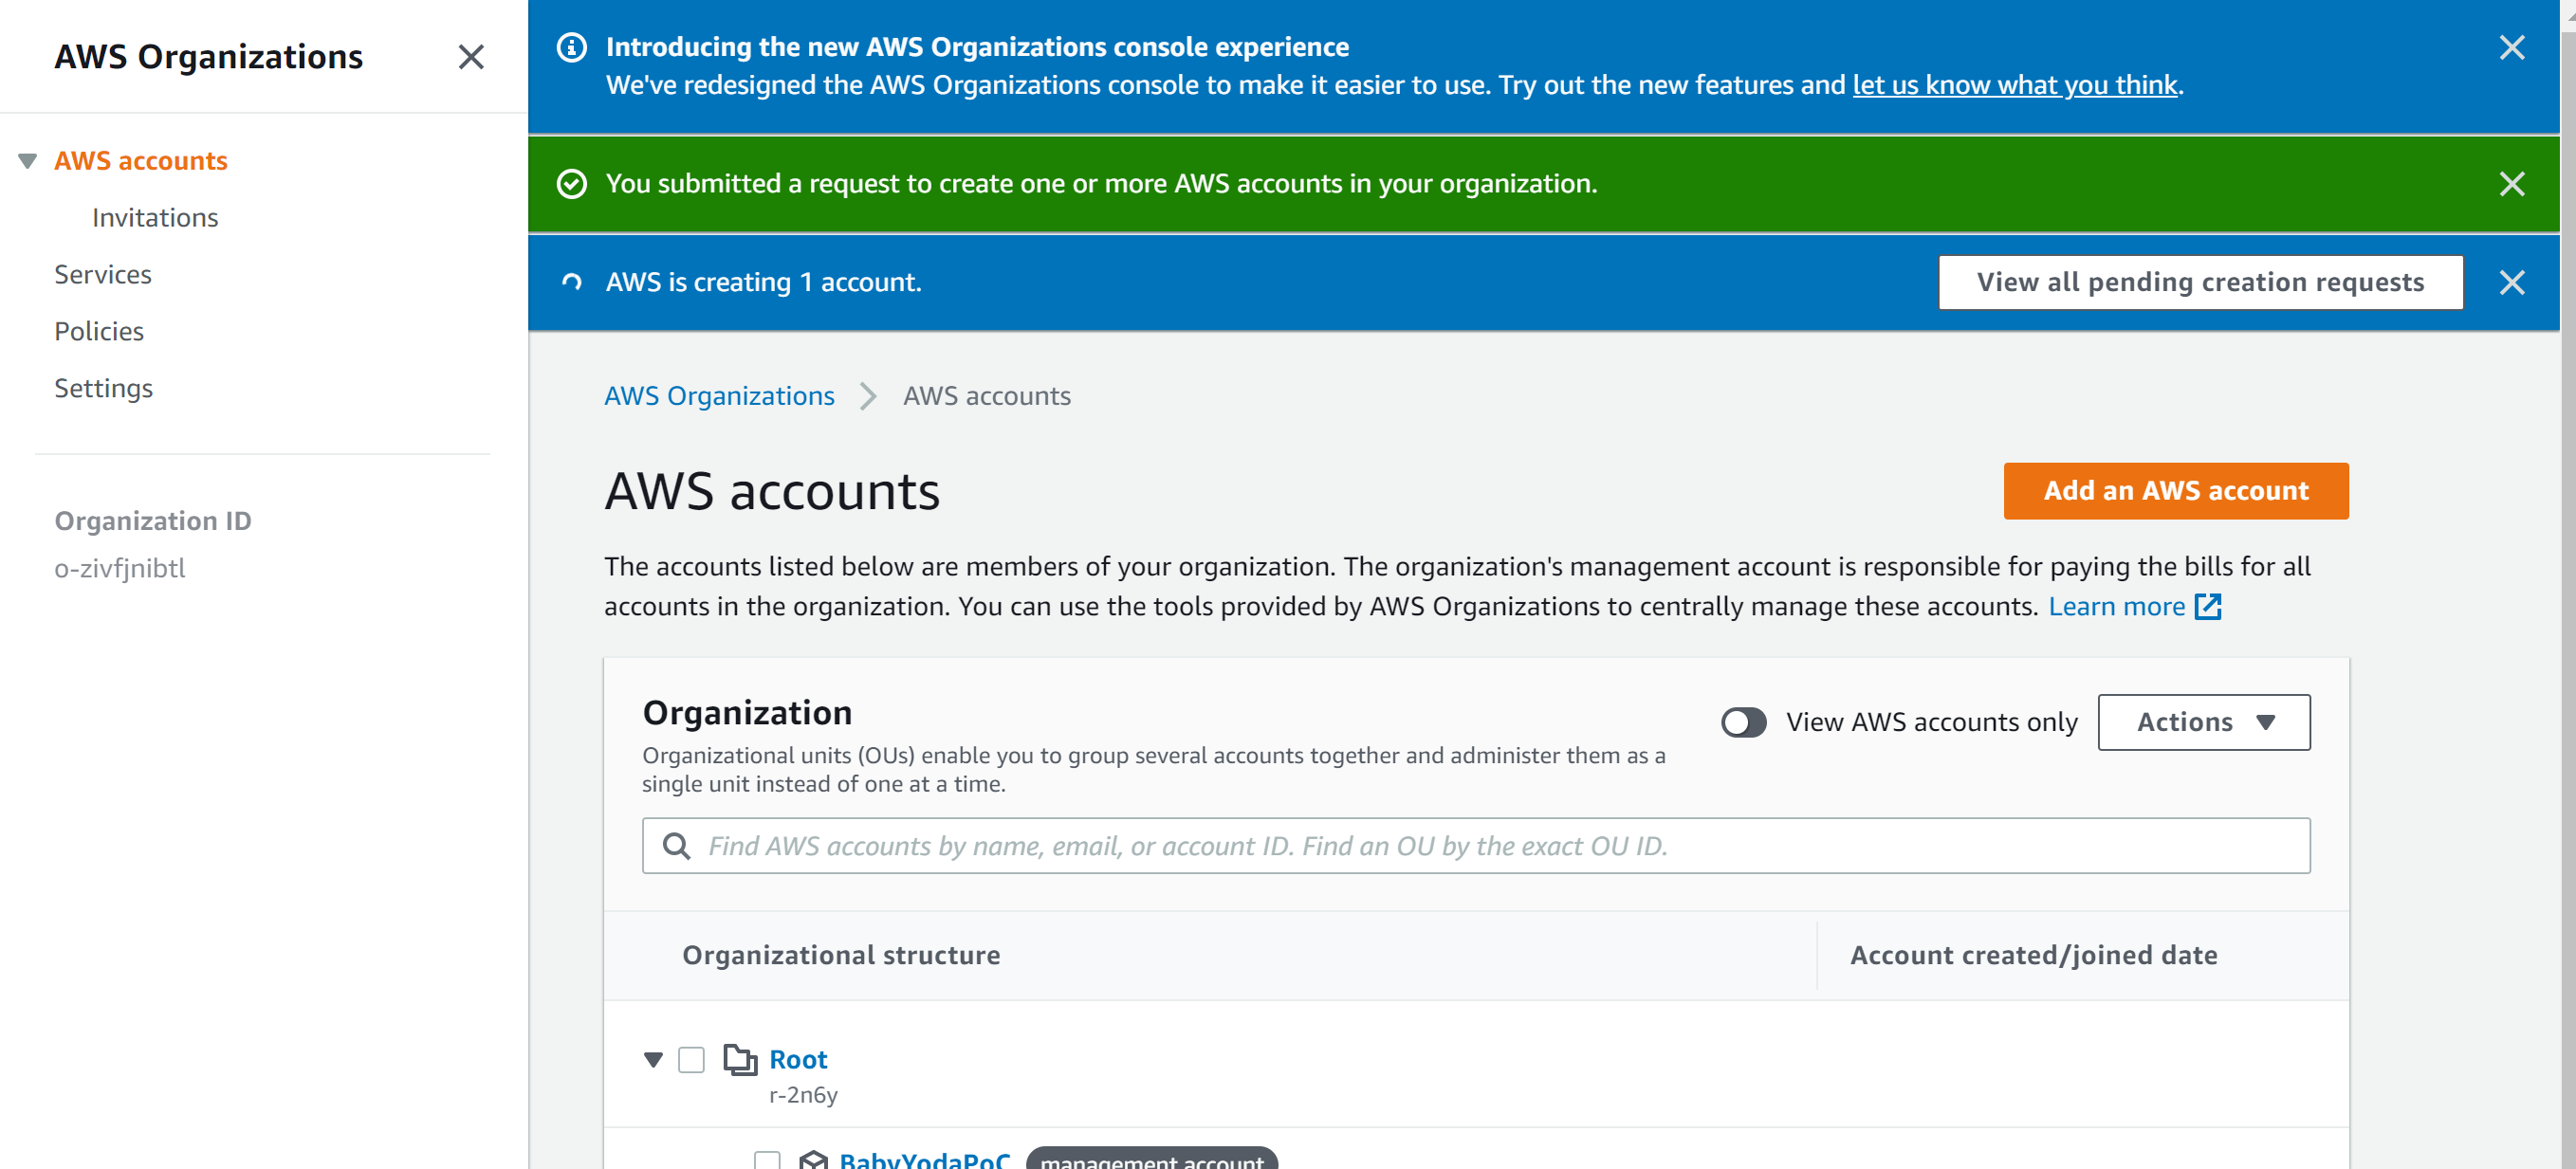
Task: Click Add an AWS account button
Action: tap(2175, 491)
